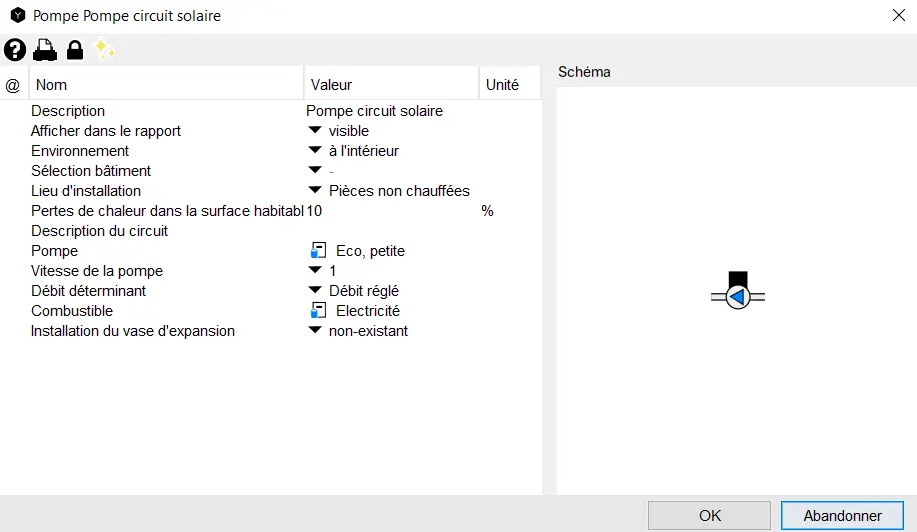Viewport: 917px width, 532px height.
Task: Open catalog icon beside Electricité
Action: click(318, 311)
